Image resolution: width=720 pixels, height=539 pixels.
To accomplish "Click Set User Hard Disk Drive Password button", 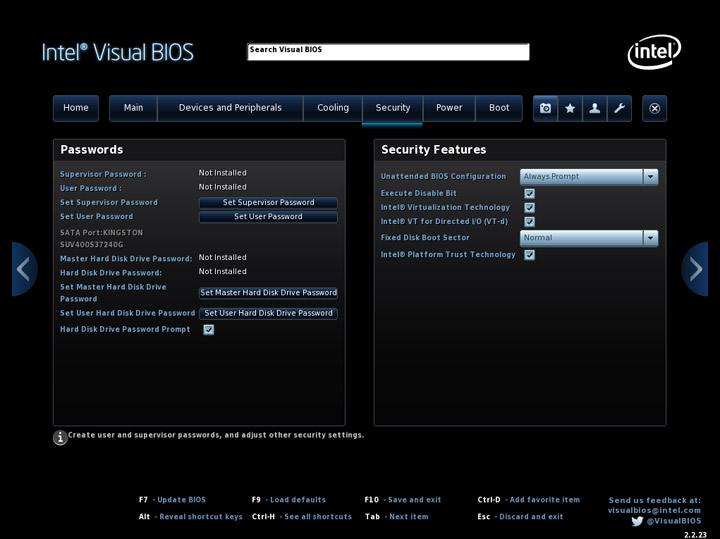I will pos(268,313).
